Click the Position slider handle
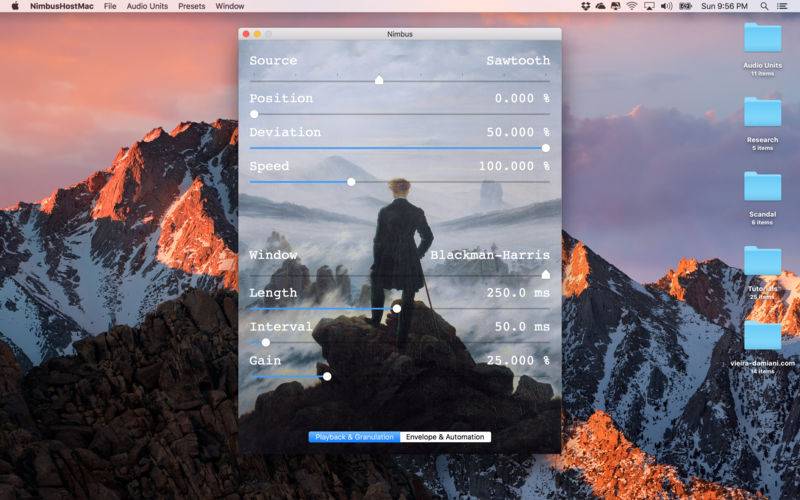The width and height of the screenshot is (800, 500). point(254,114)
